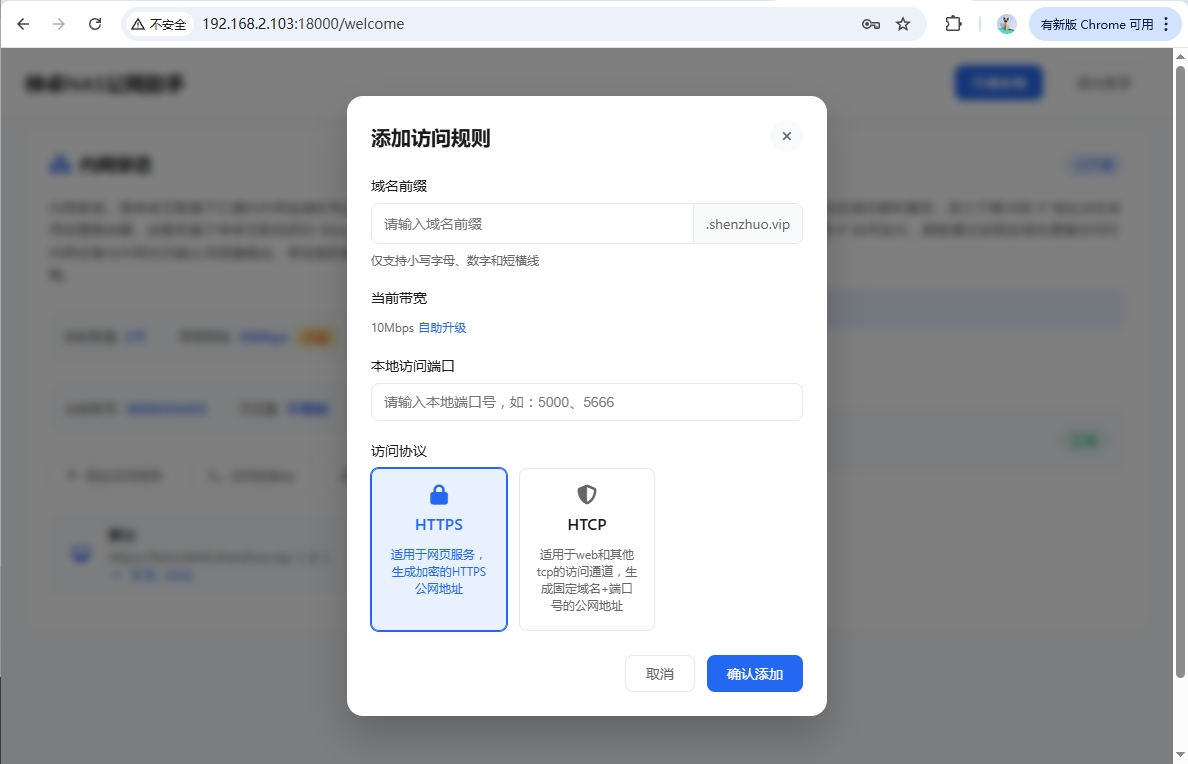Click the HTCP shield icon

click(587, 495)
